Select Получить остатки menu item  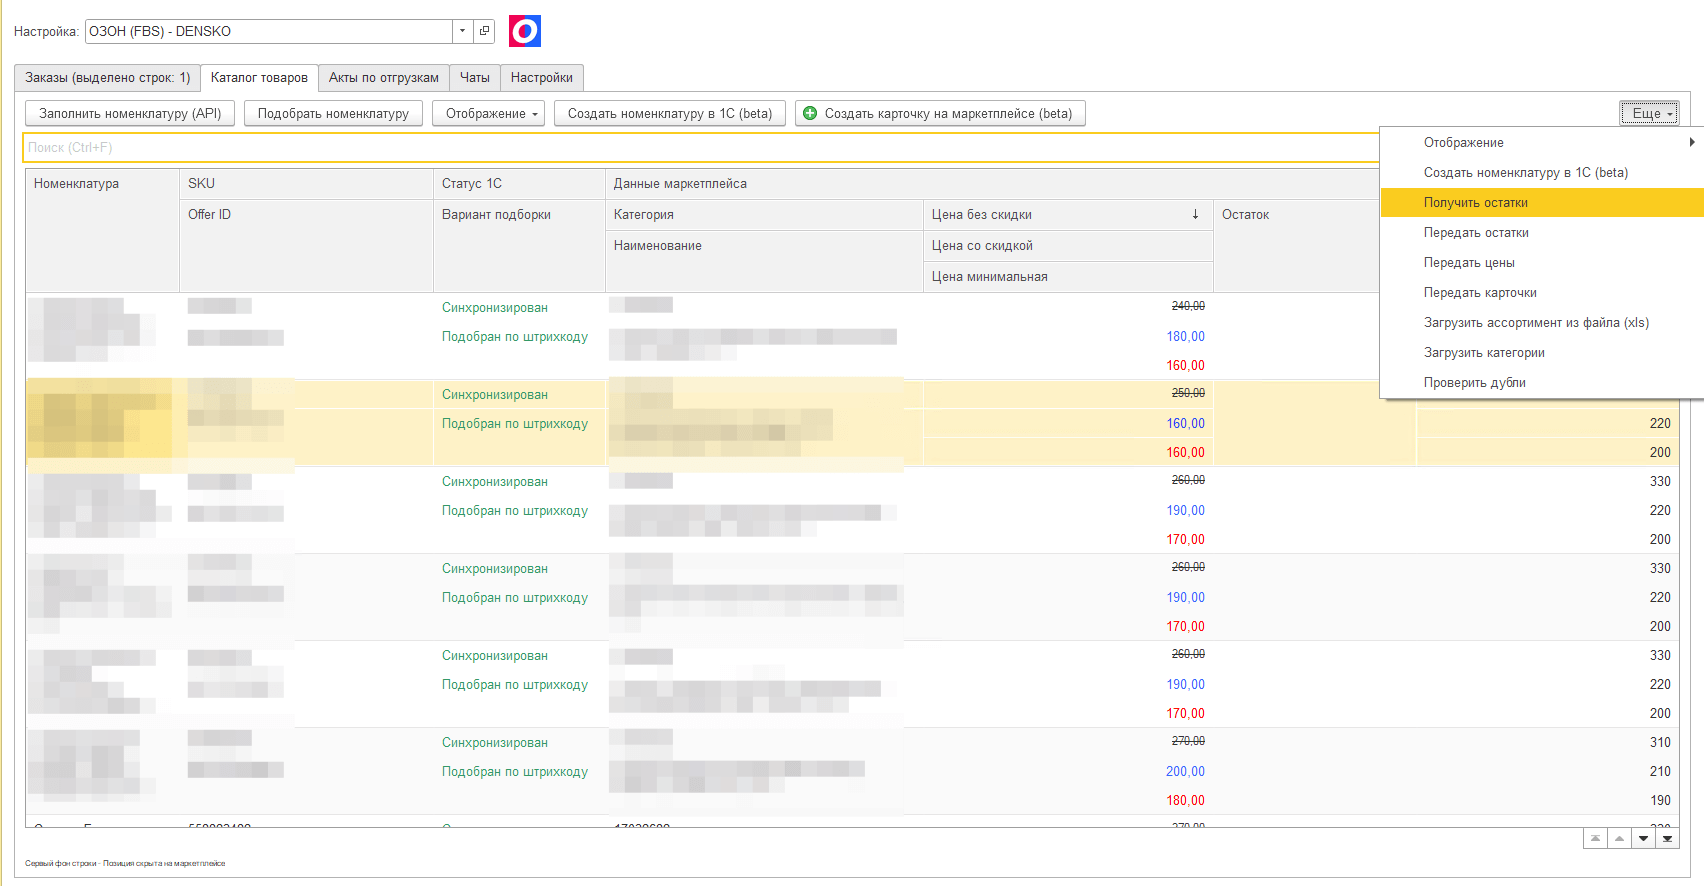click(x=1542, y=202)
